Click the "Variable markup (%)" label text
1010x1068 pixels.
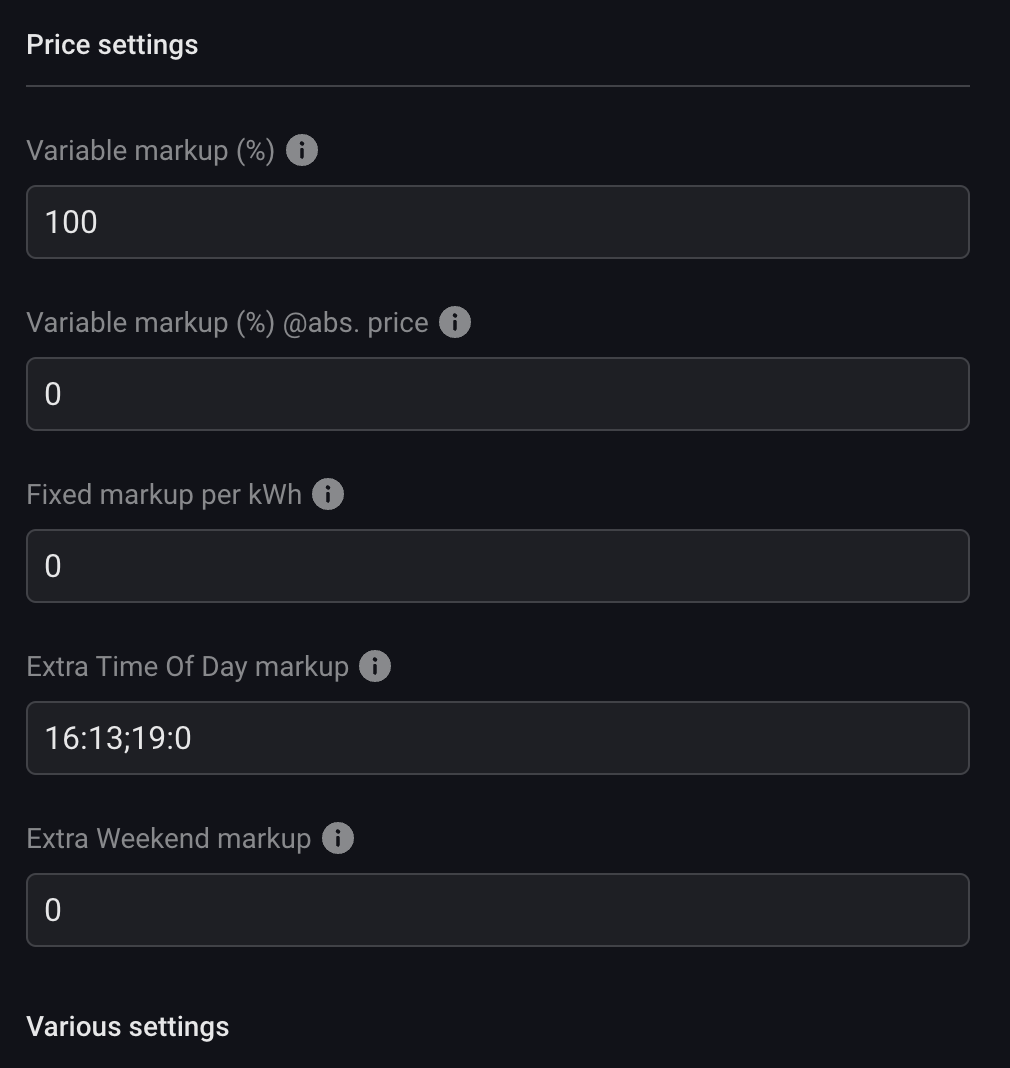[150, 151]
